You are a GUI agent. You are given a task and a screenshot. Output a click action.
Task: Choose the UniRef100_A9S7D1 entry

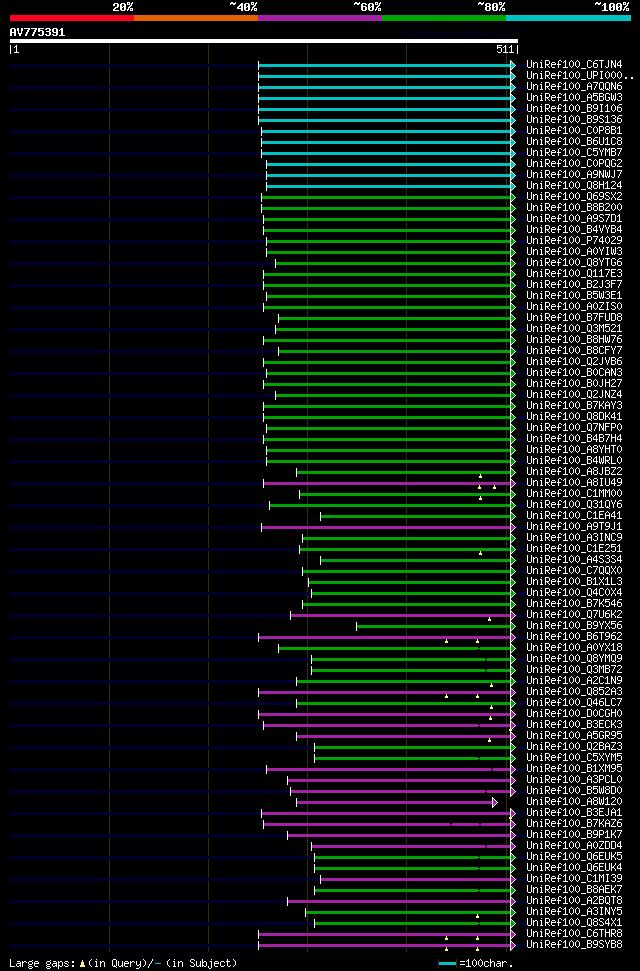point(574,219)
